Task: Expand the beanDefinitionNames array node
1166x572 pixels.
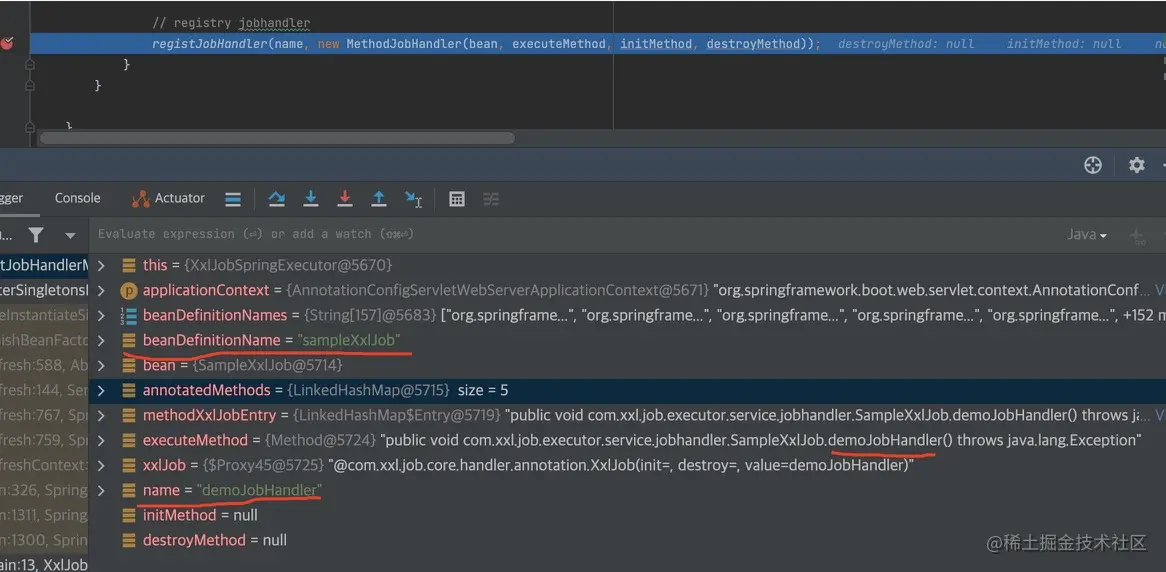Action: (102, 315)
